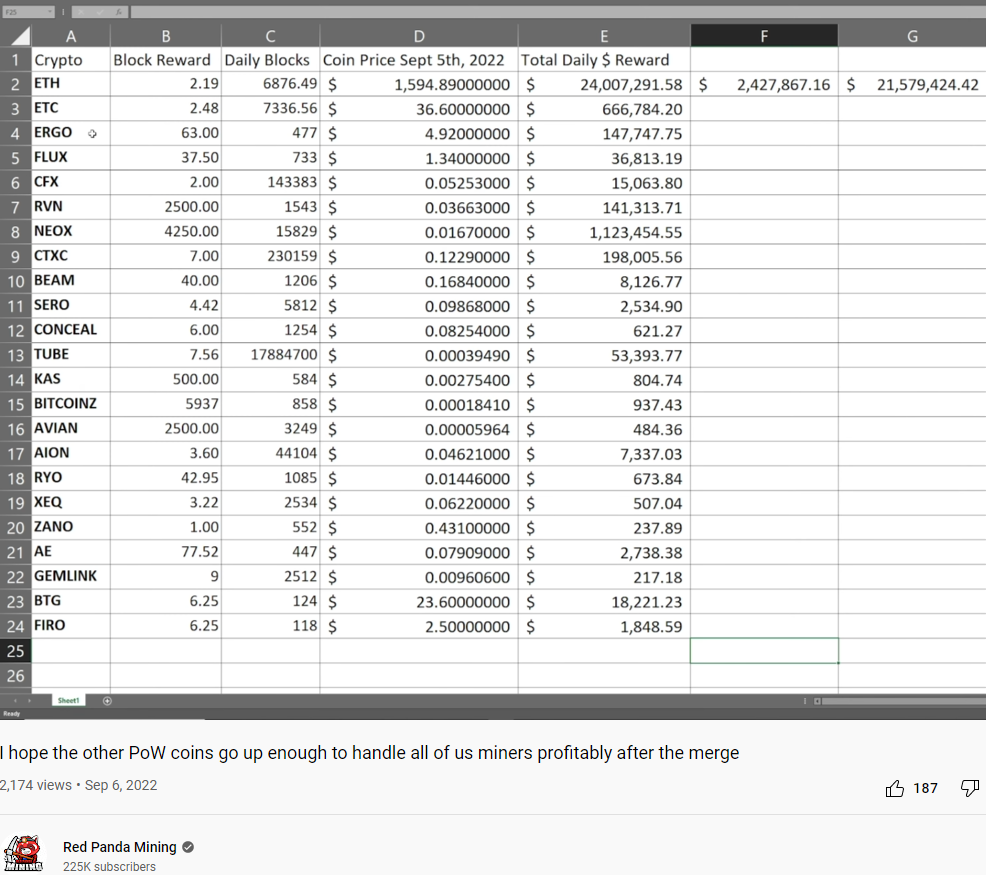Click TUBE daily blocks 17884700
Image resolution: width=986 pixels, height=875 pixels.
point(270,355)
